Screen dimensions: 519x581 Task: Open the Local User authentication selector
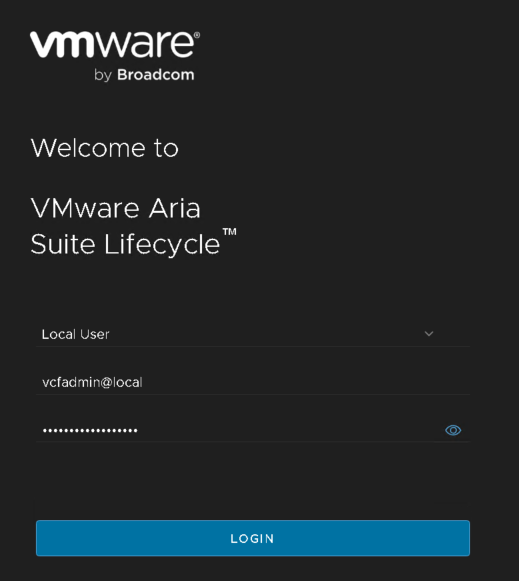(x=253, y=334)
